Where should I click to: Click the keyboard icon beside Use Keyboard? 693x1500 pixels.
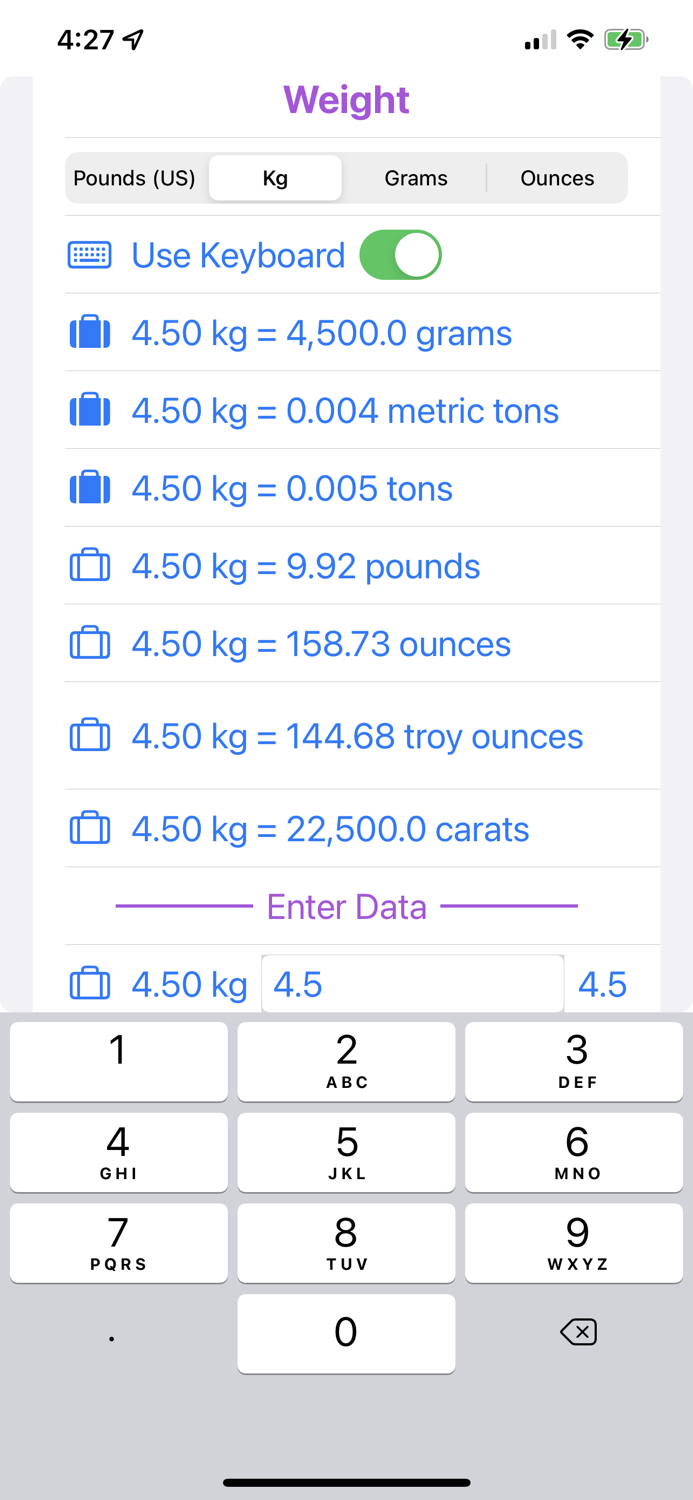pyautogui.click(x=89, y=255)
